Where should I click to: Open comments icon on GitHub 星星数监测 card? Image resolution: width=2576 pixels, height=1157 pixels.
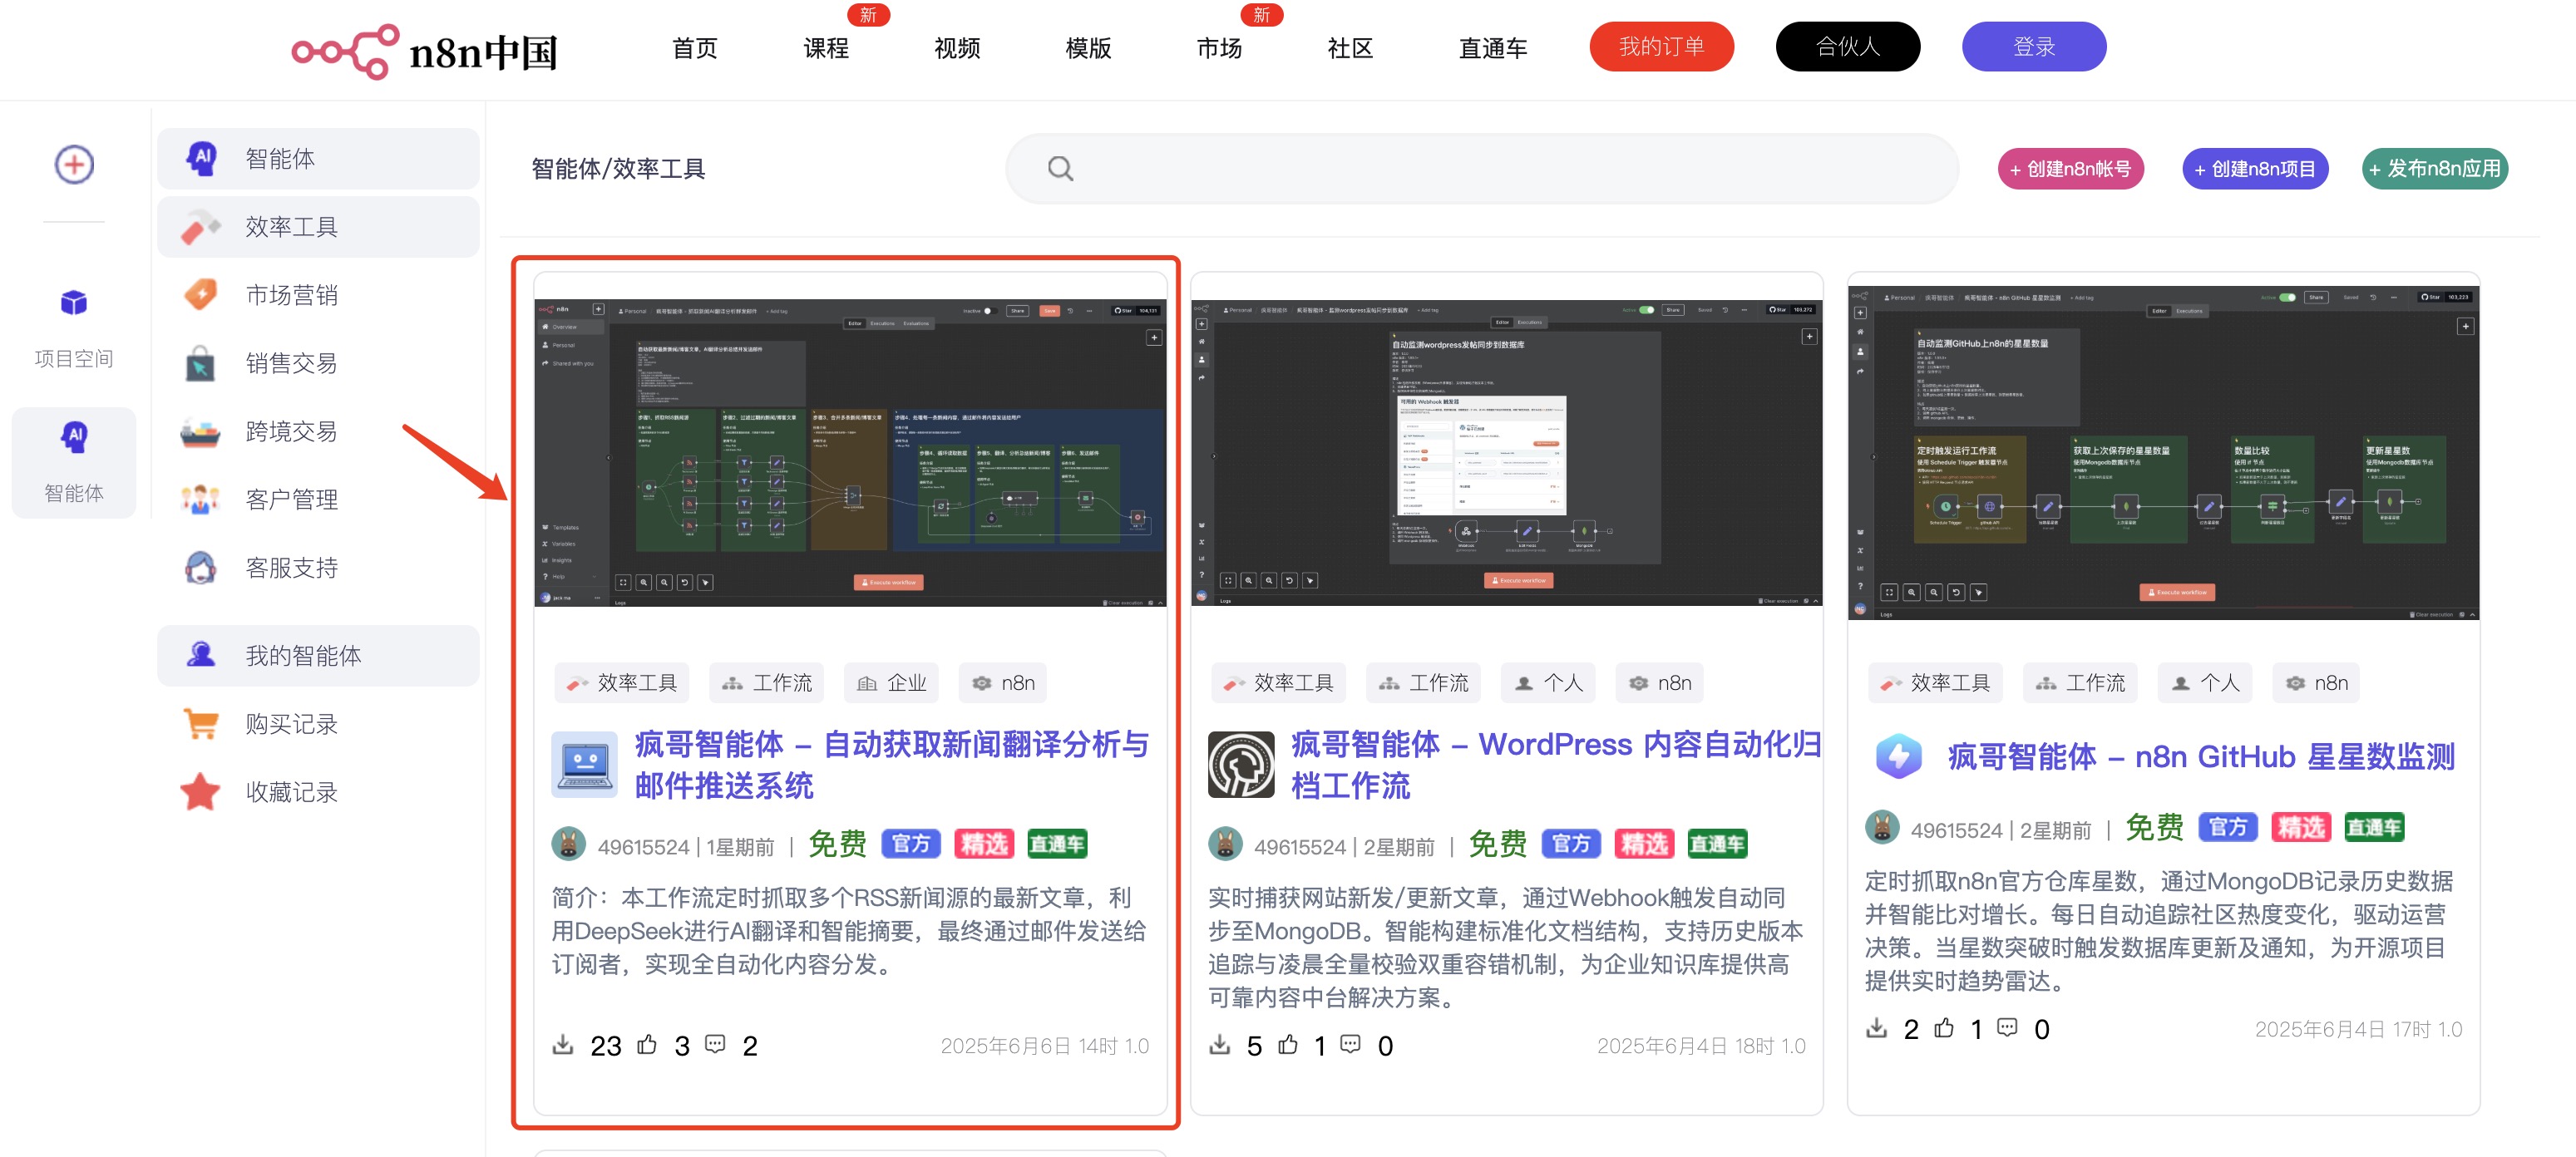pyautogui.click(x=2007, y=1027)
